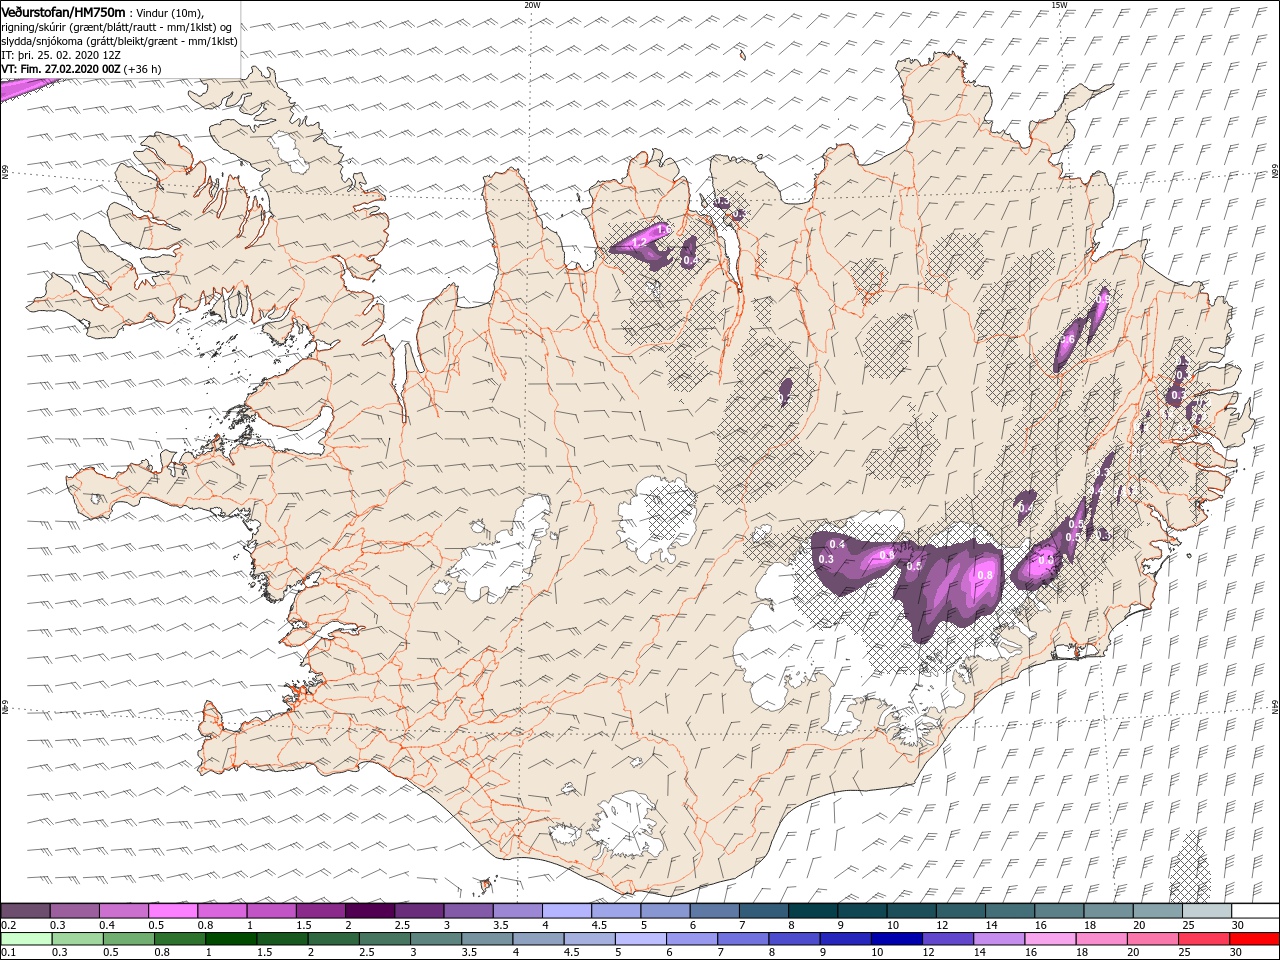Click the '20W' longitude label on the top edge
This screenshot has height=960, width=1280.
[x=532, y=5]
